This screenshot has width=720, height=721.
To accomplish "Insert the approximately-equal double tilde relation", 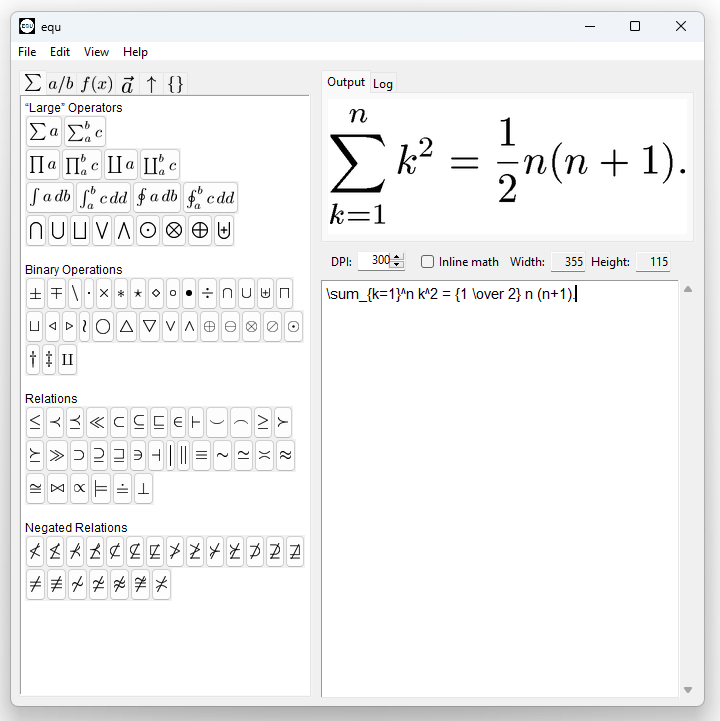I will pyautogui.click(x=285, y=455).
